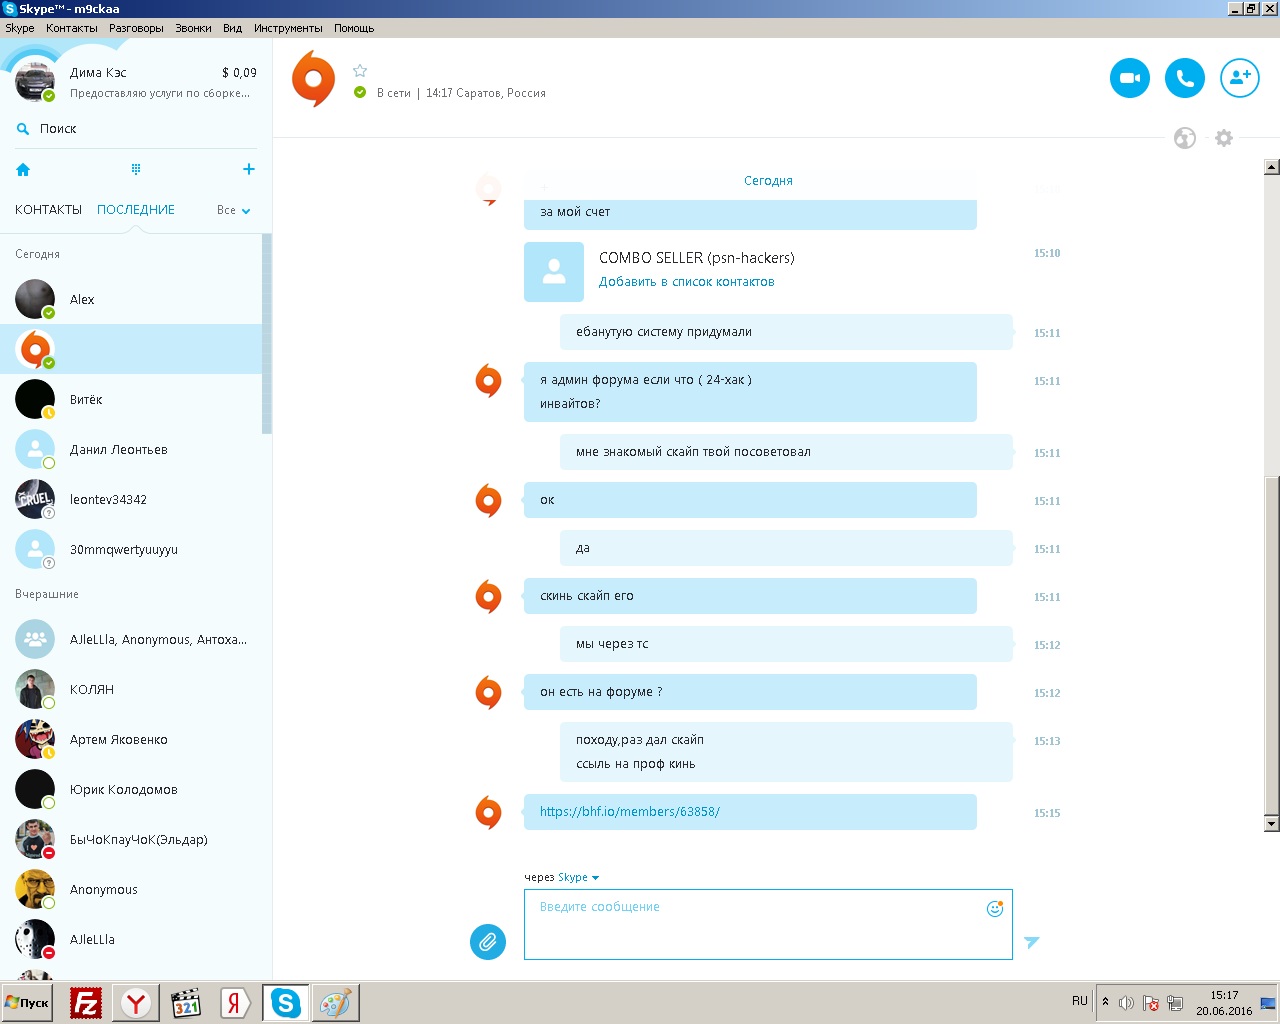Open the Paint app in the taskbar

[335, 1003]
